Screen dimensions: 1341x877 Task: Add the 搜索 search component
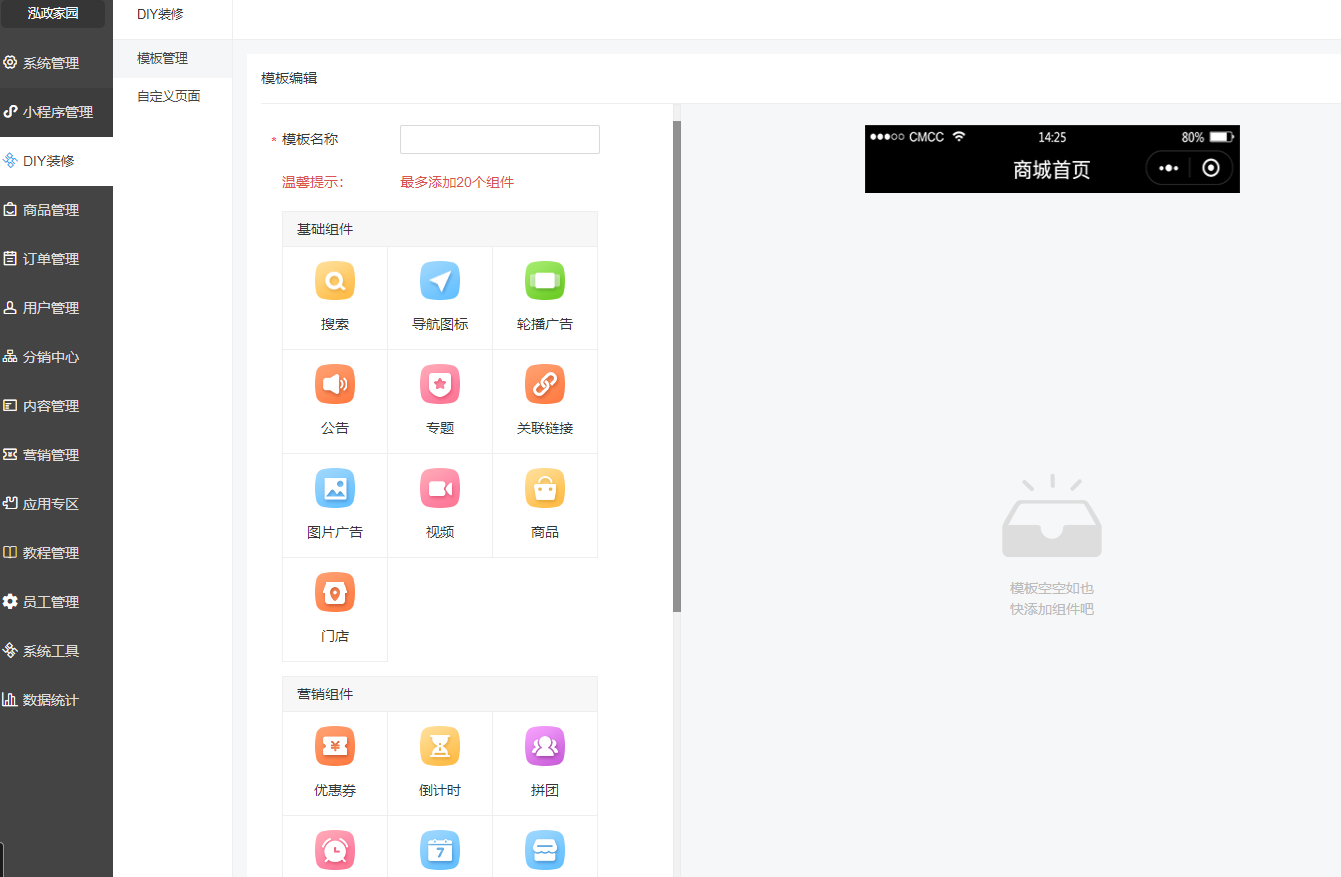click(x=335, y=297)
